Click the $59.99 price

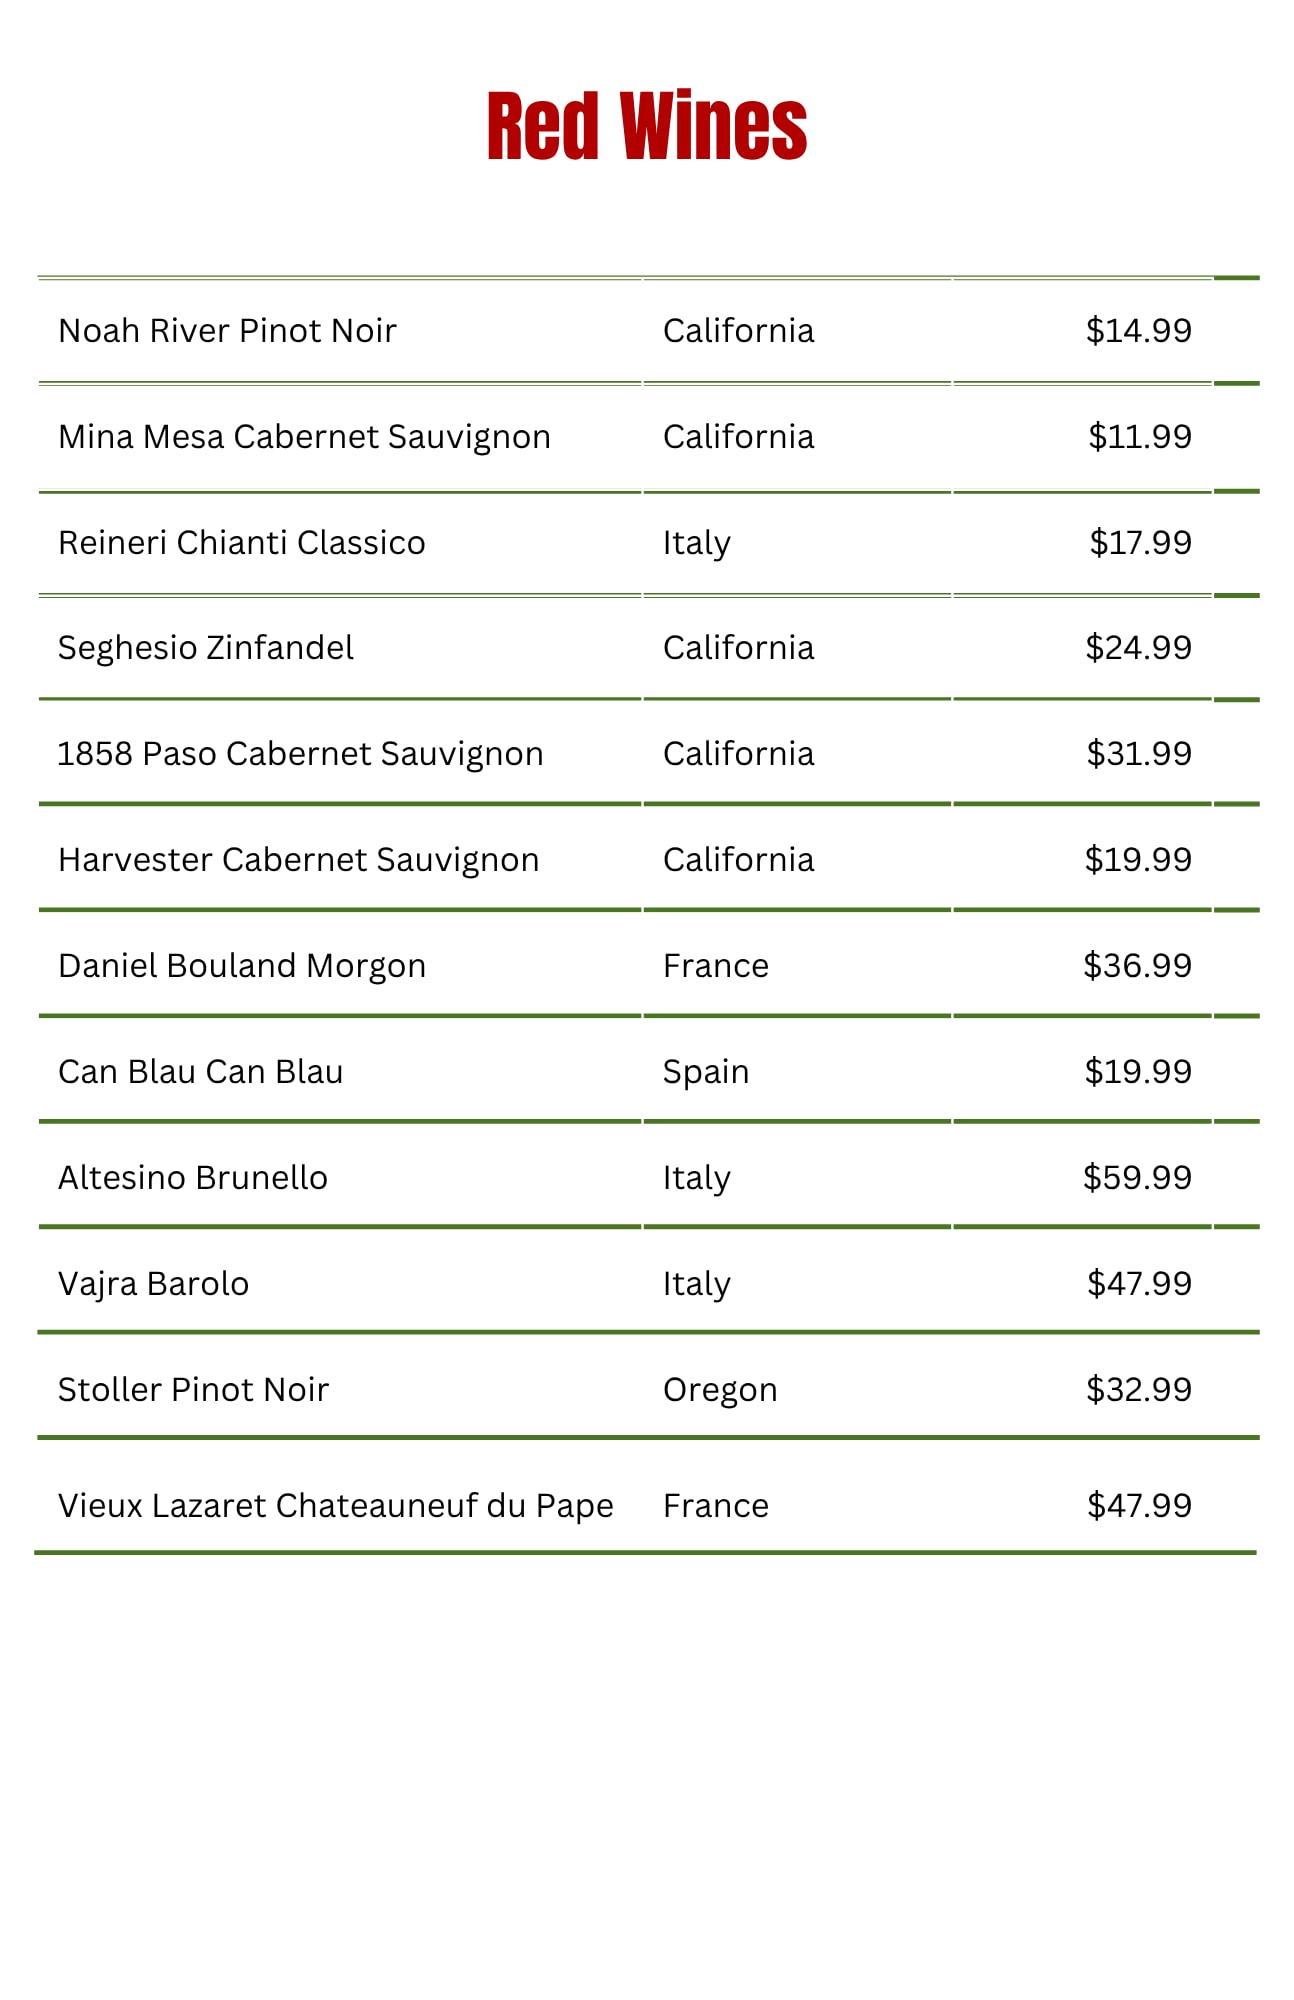[x=1137, y=1178]
